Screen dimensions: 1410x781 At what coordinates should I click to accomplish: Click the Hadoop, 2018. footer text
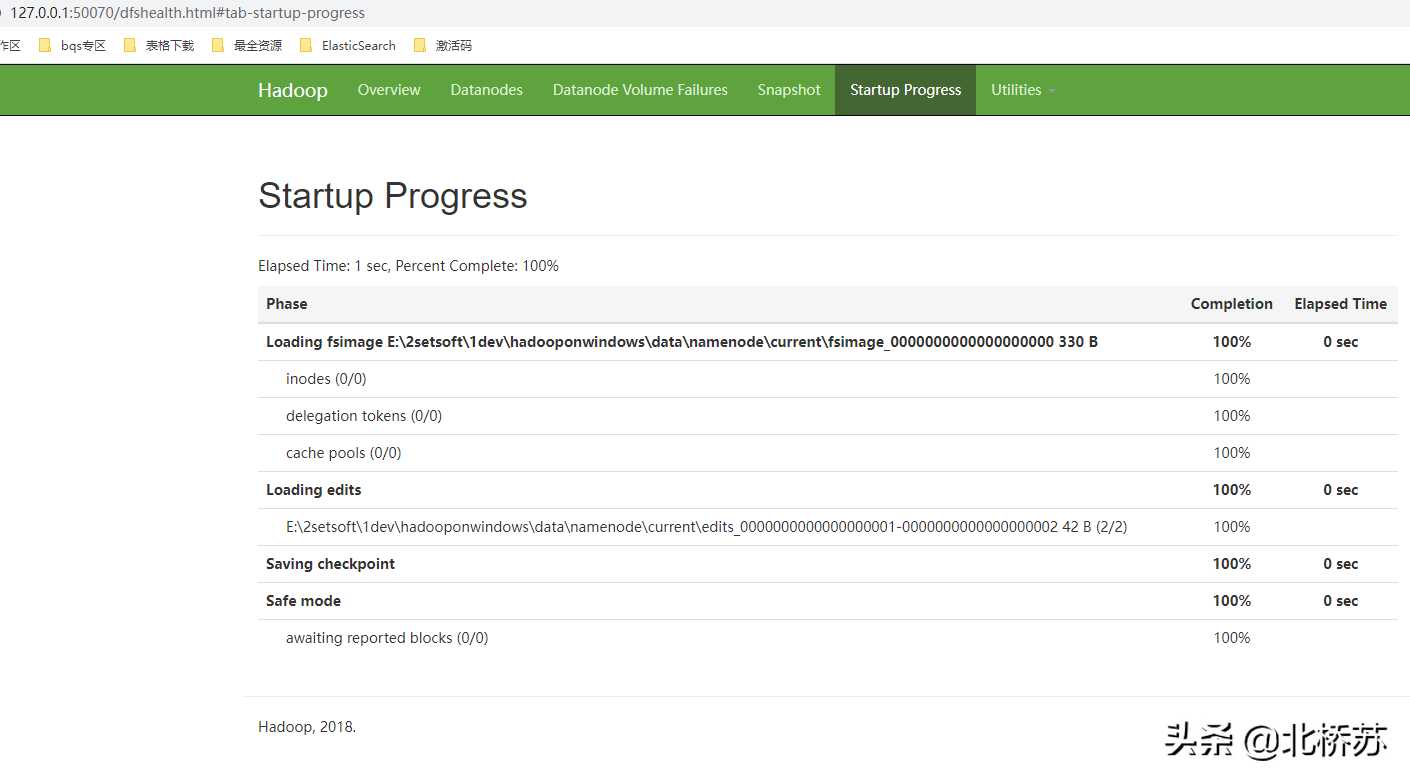307,727
